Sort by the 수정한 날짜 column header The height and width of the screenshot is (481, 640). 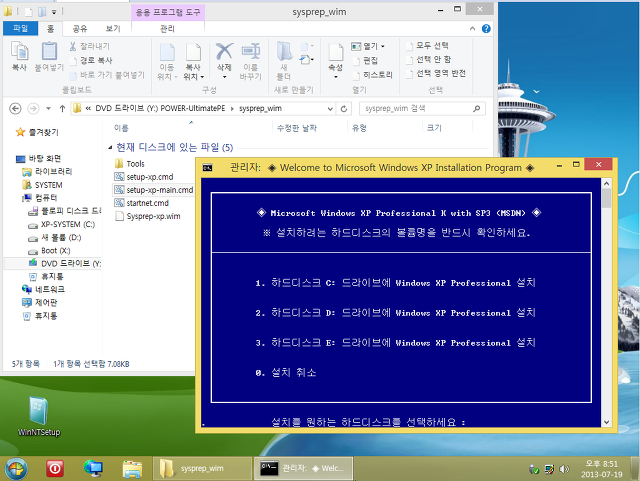point(297,128)
